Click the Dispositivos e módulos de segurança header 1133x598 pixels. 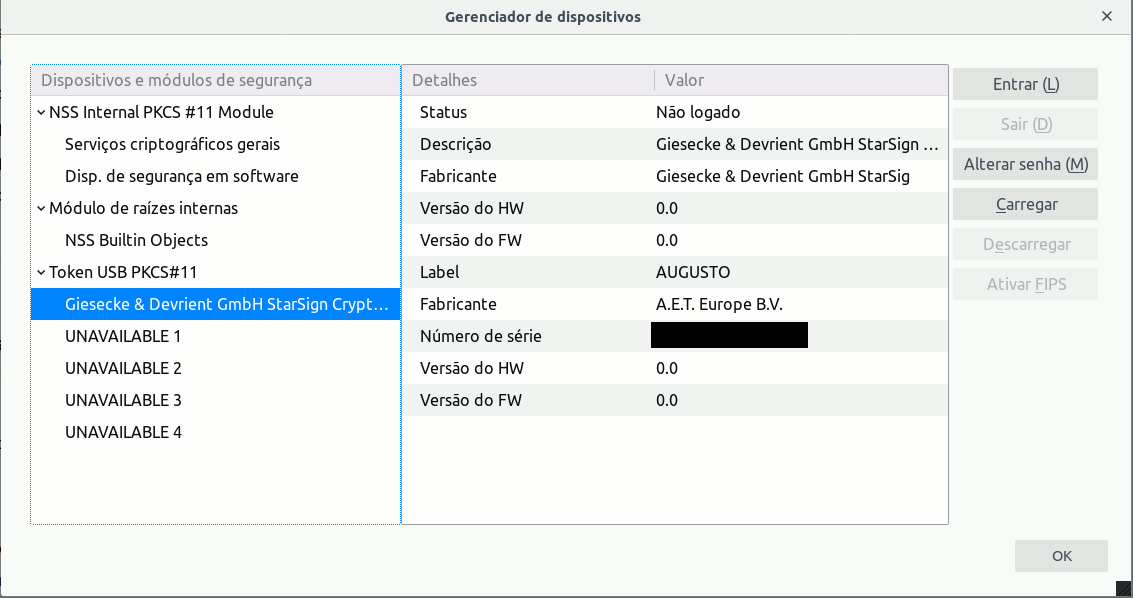(x=215, y=80)
